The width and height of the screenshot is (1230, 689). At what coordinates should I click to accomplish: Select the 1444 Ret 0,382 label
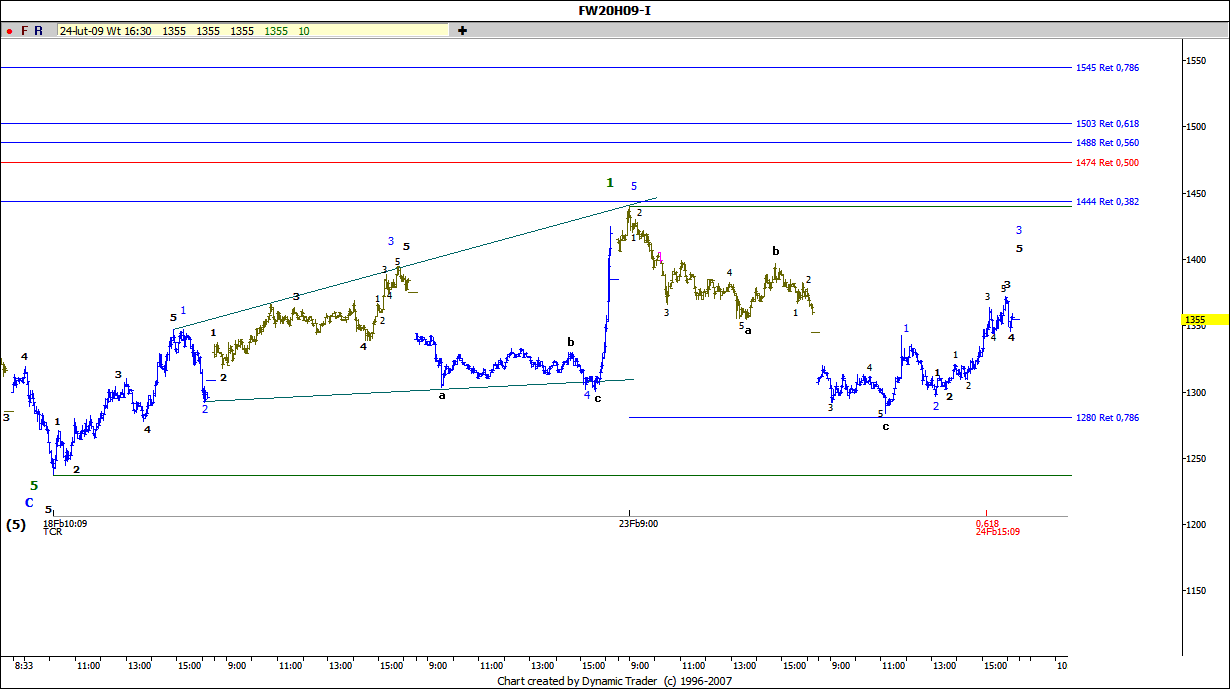(1106, 202)
